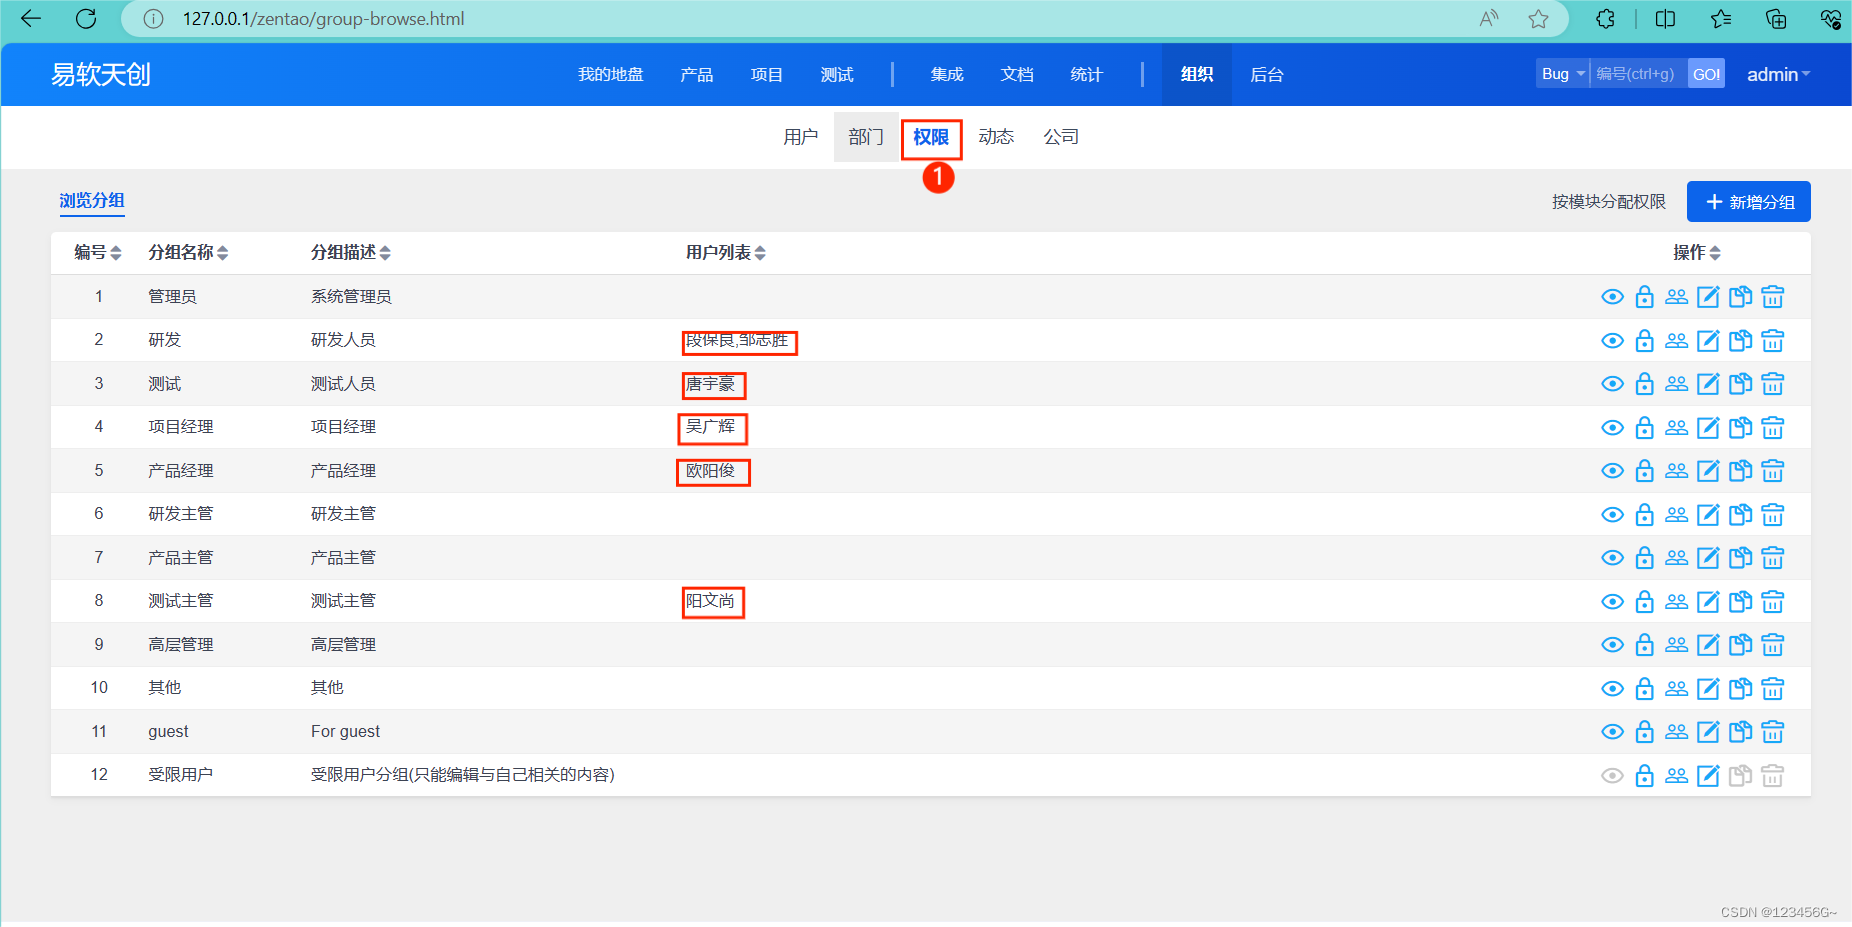Screen dimensions: 1852x927
Task: Open browser extensions puzzle icon
Action: pyautogui.click(x=1605, y=19)
